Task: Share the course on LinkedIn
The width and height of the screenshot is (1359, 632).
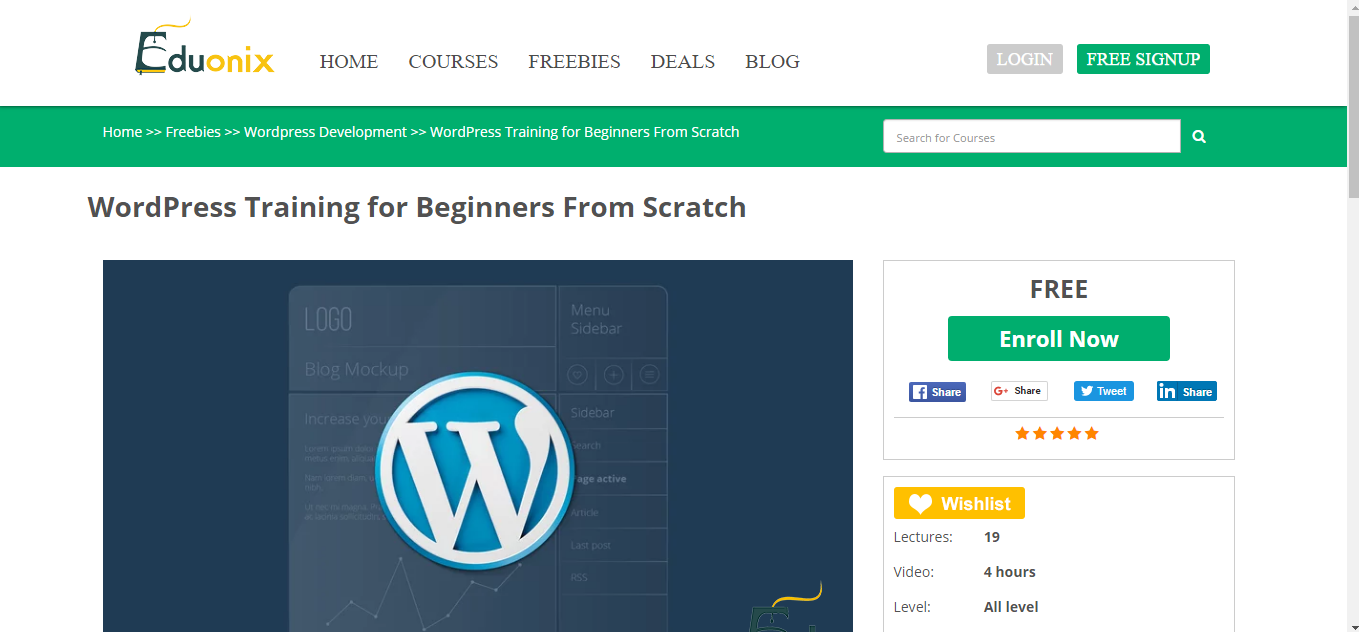Action: pos(1187,392)
